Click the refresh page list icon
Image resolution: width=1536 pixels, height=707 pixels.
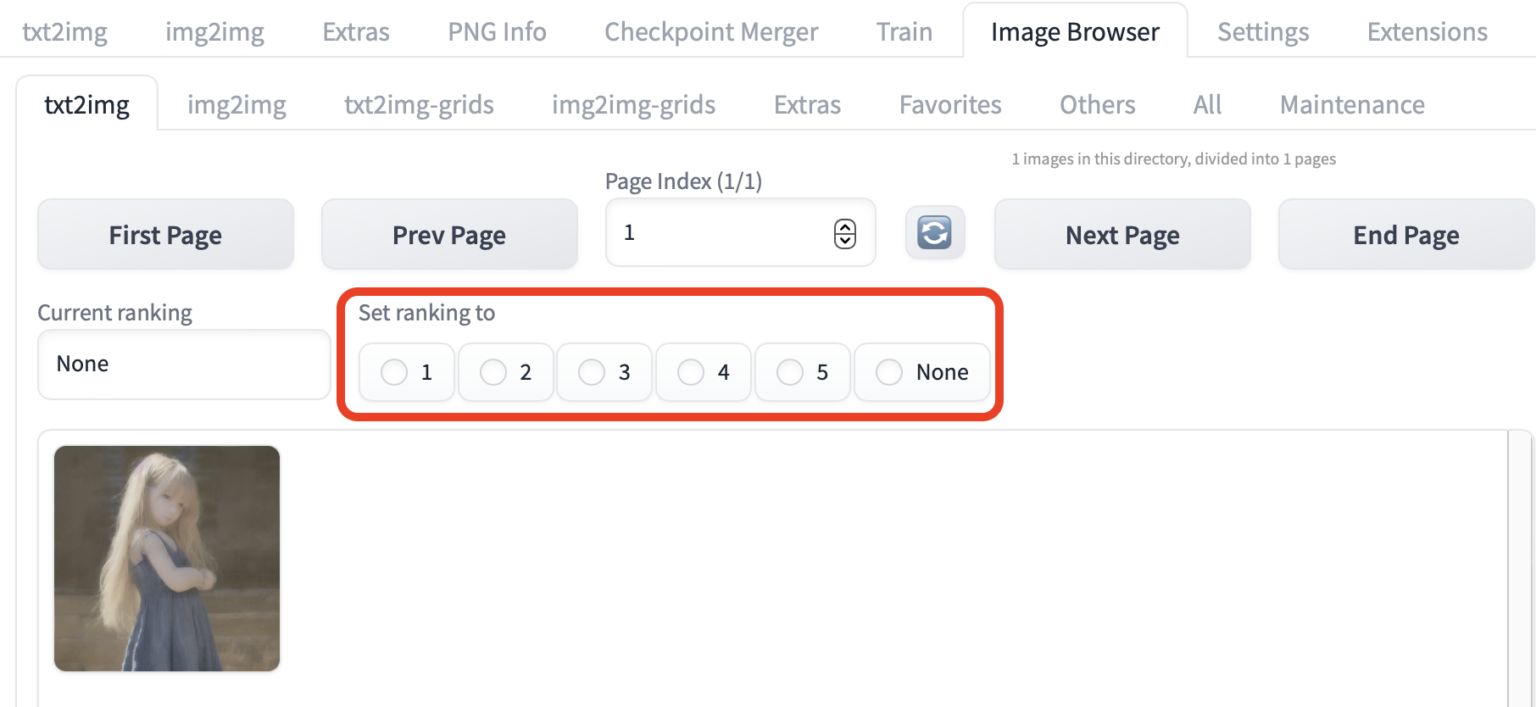[934, 232]
